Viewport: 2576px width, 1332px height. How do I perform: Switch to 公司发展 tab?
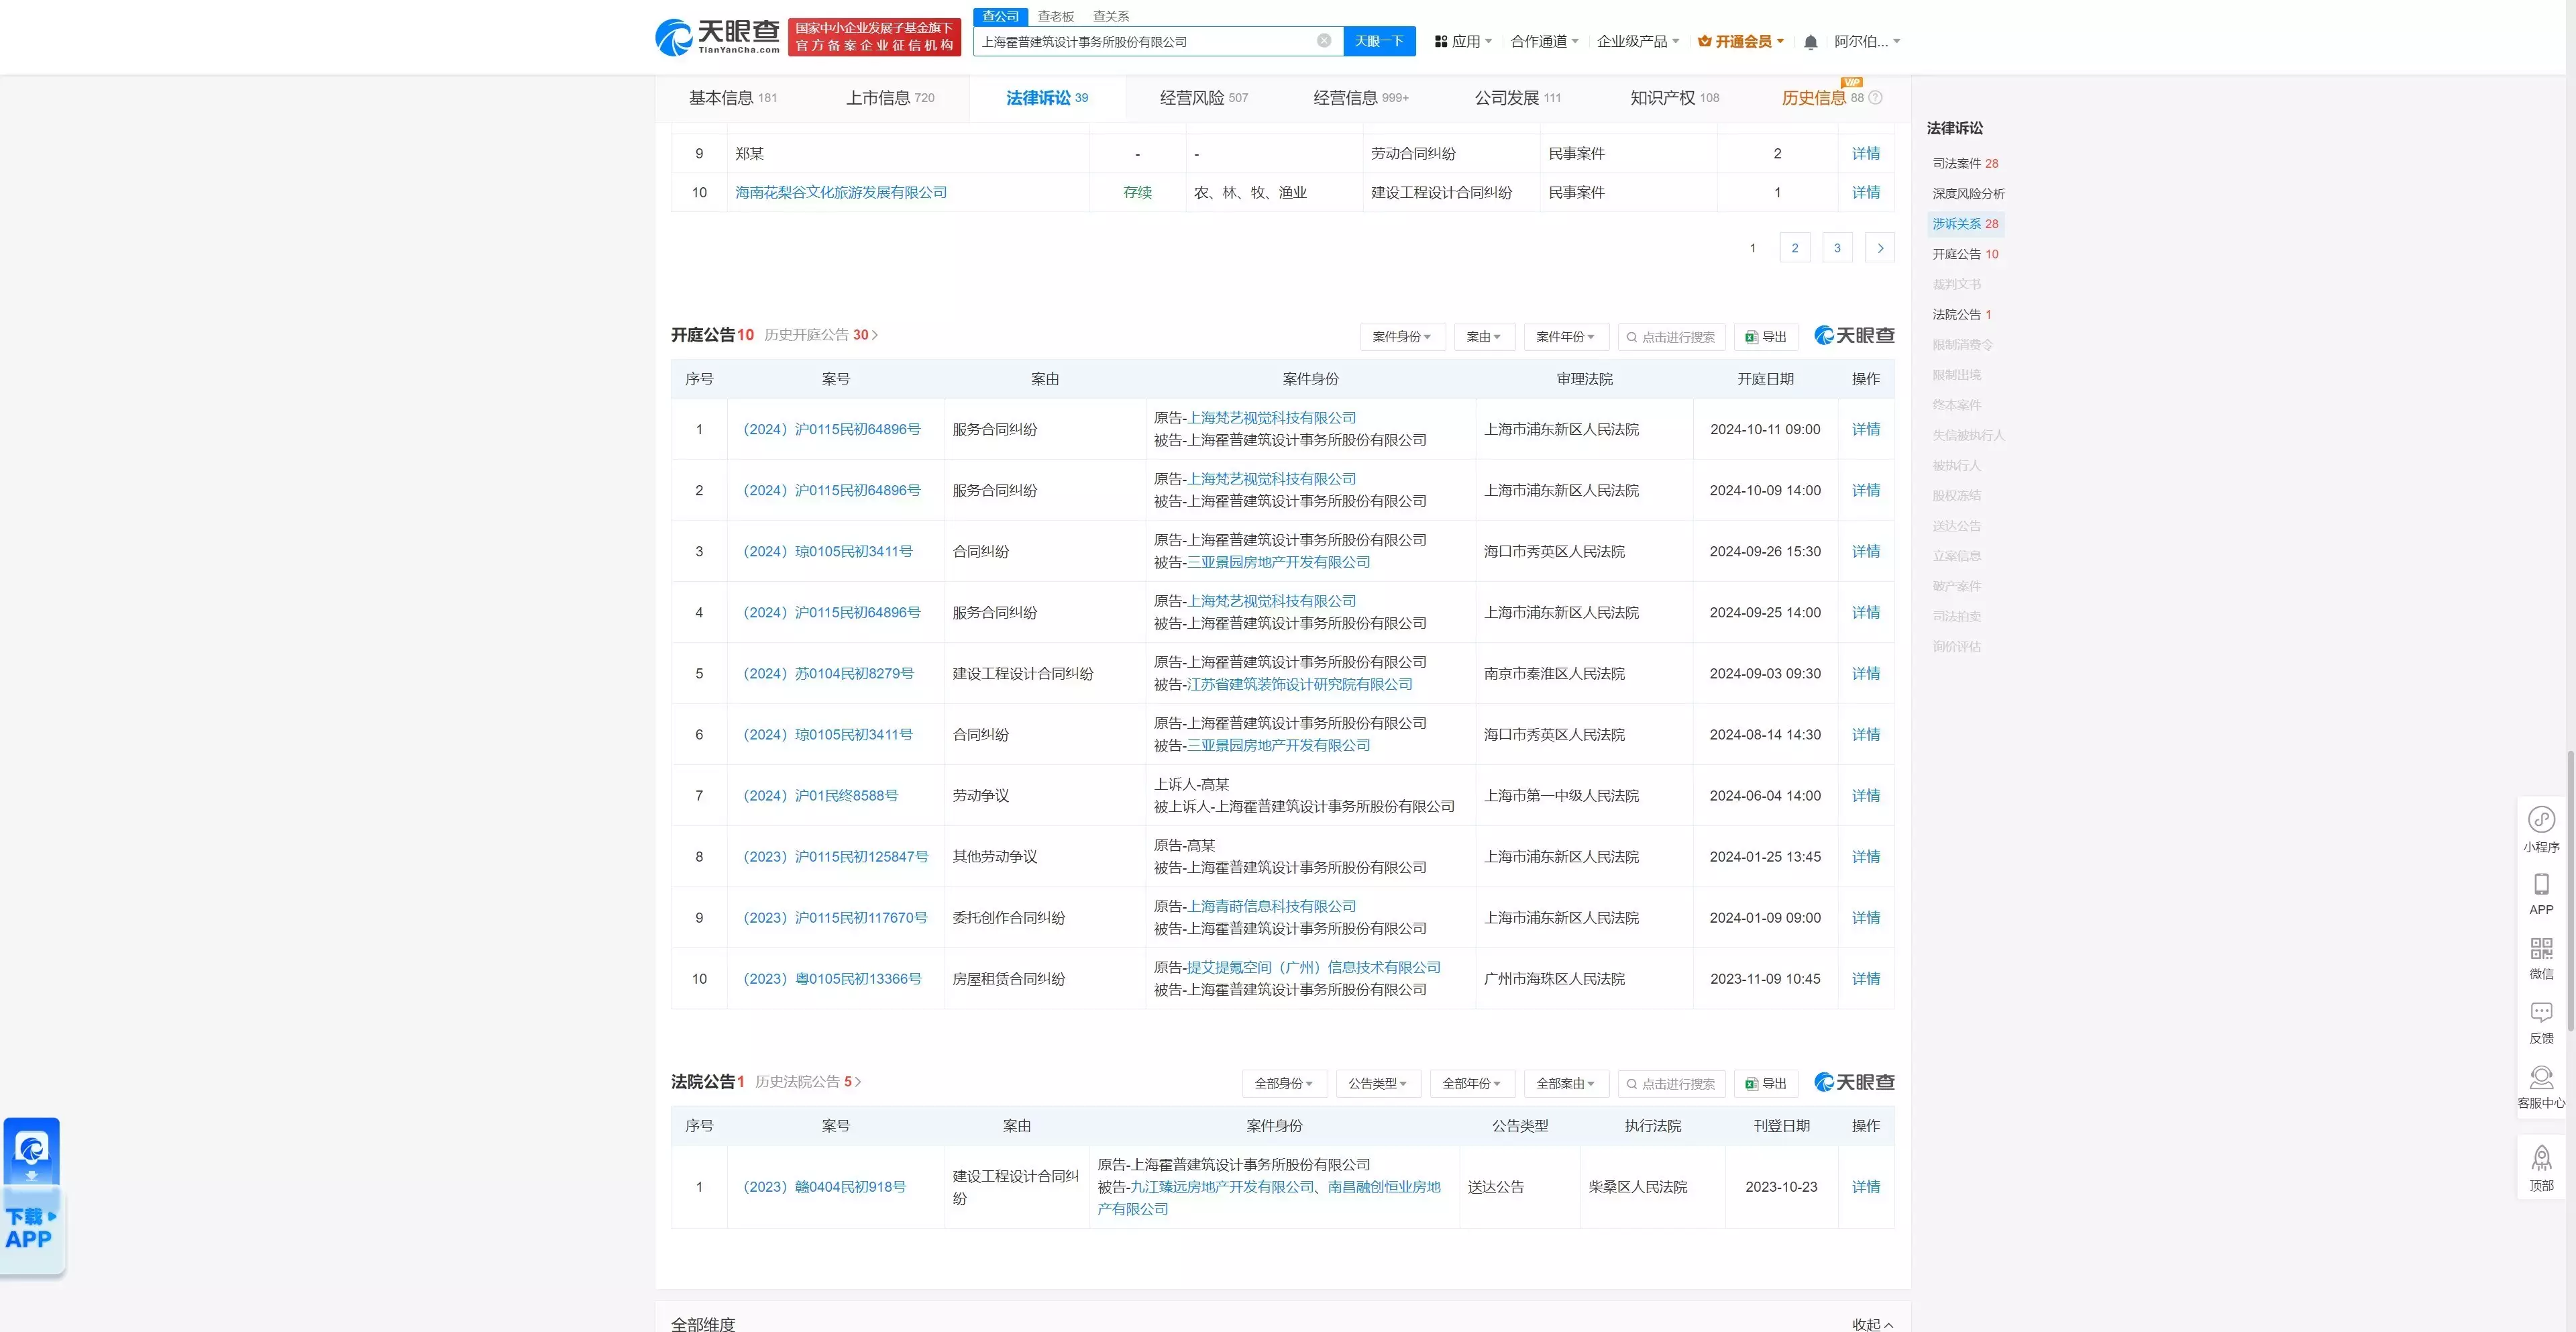(1517, 97)
